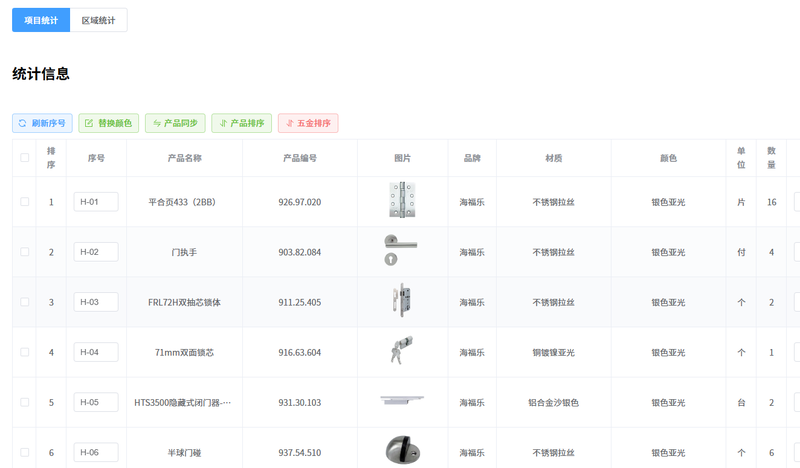Click the 产品排序 button
800x468 pixels.
[x=241, y=123]
